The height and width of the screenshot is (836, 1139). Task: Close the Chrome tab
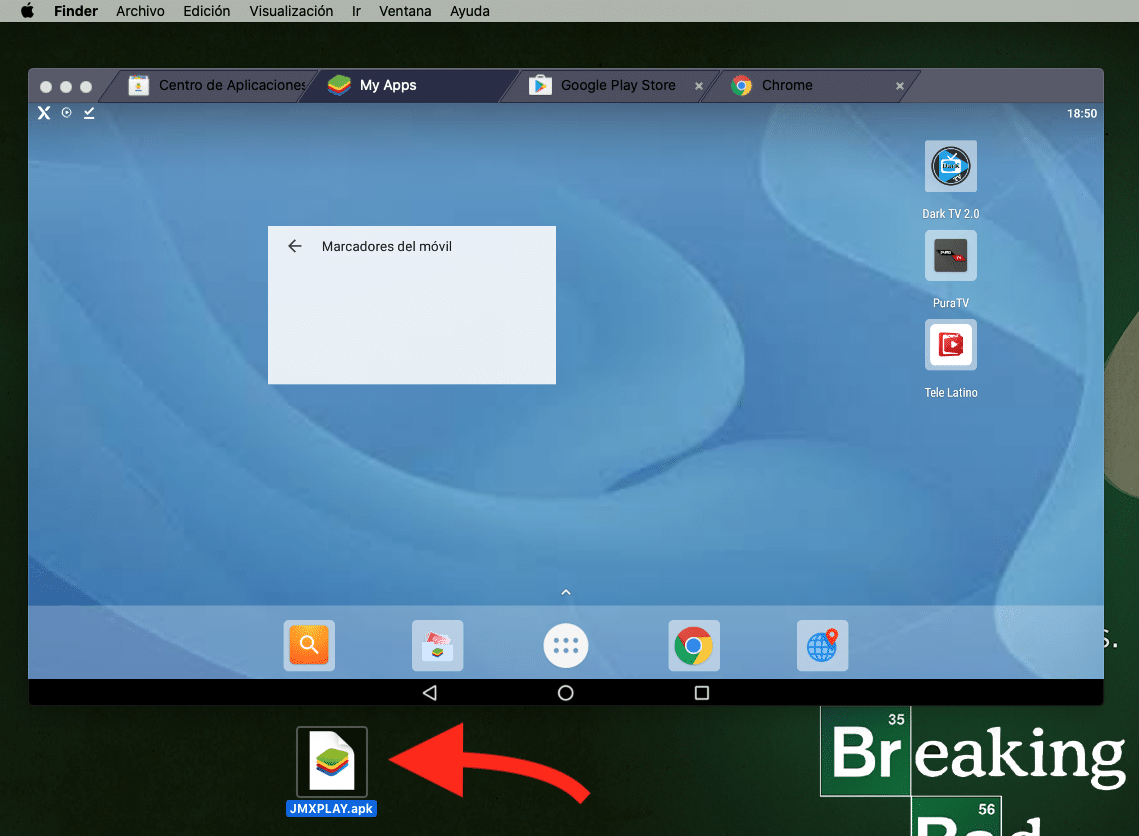900,86
